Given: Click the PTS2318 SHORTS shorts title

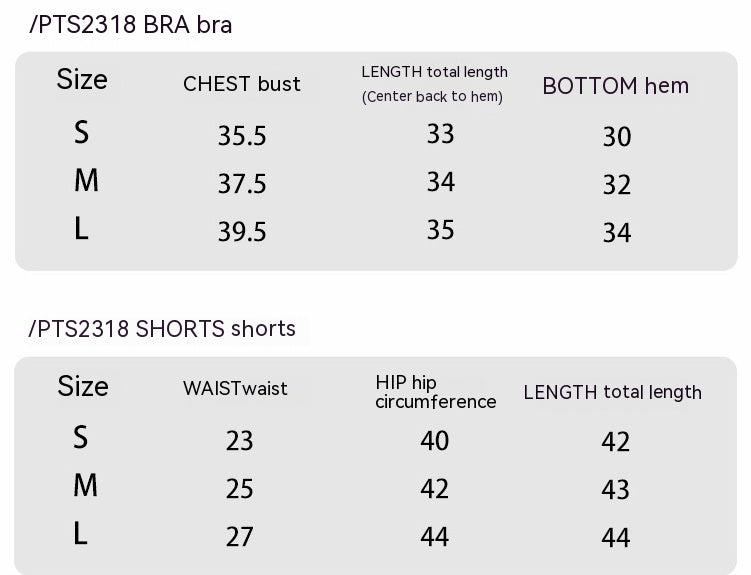Looking at the screenshot, I should point(163,329).
